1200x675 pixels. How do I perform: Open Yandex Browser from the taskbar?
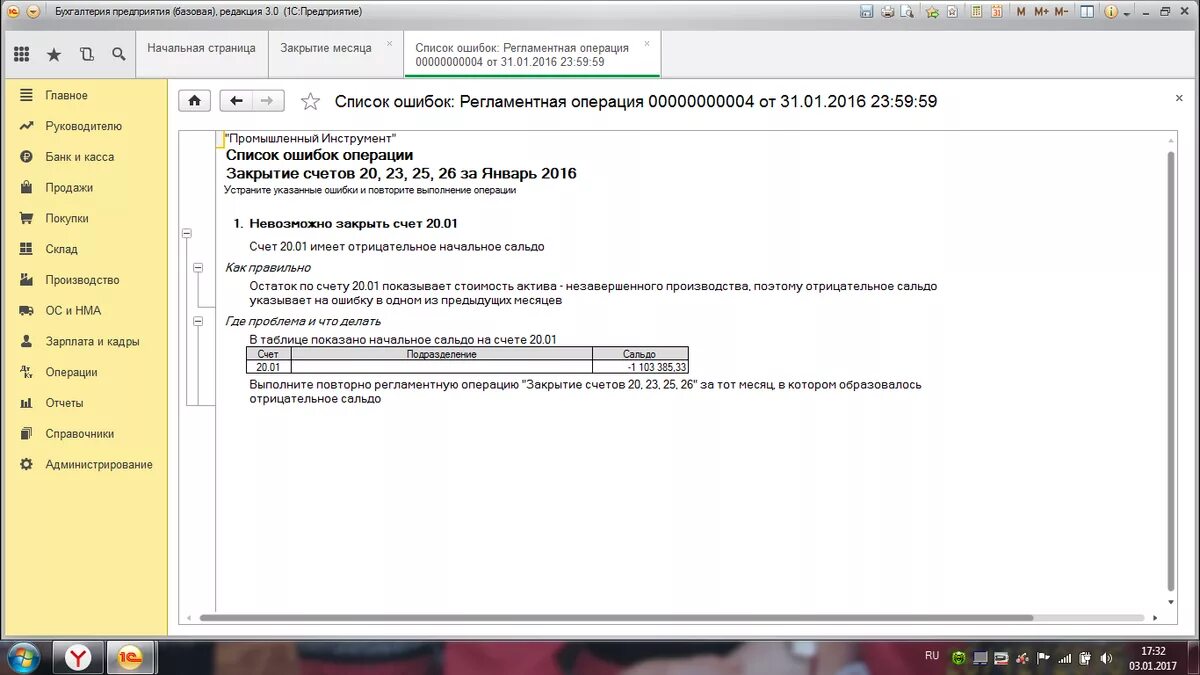[x=78, y=657]
